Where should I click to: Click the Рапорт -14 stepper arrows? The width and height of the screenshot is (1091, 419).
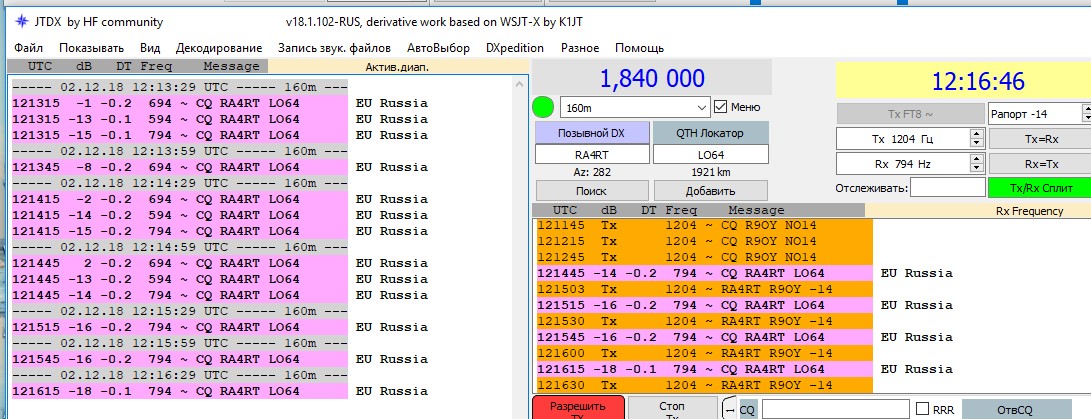pyautogui.click(x=1084, y=113)
